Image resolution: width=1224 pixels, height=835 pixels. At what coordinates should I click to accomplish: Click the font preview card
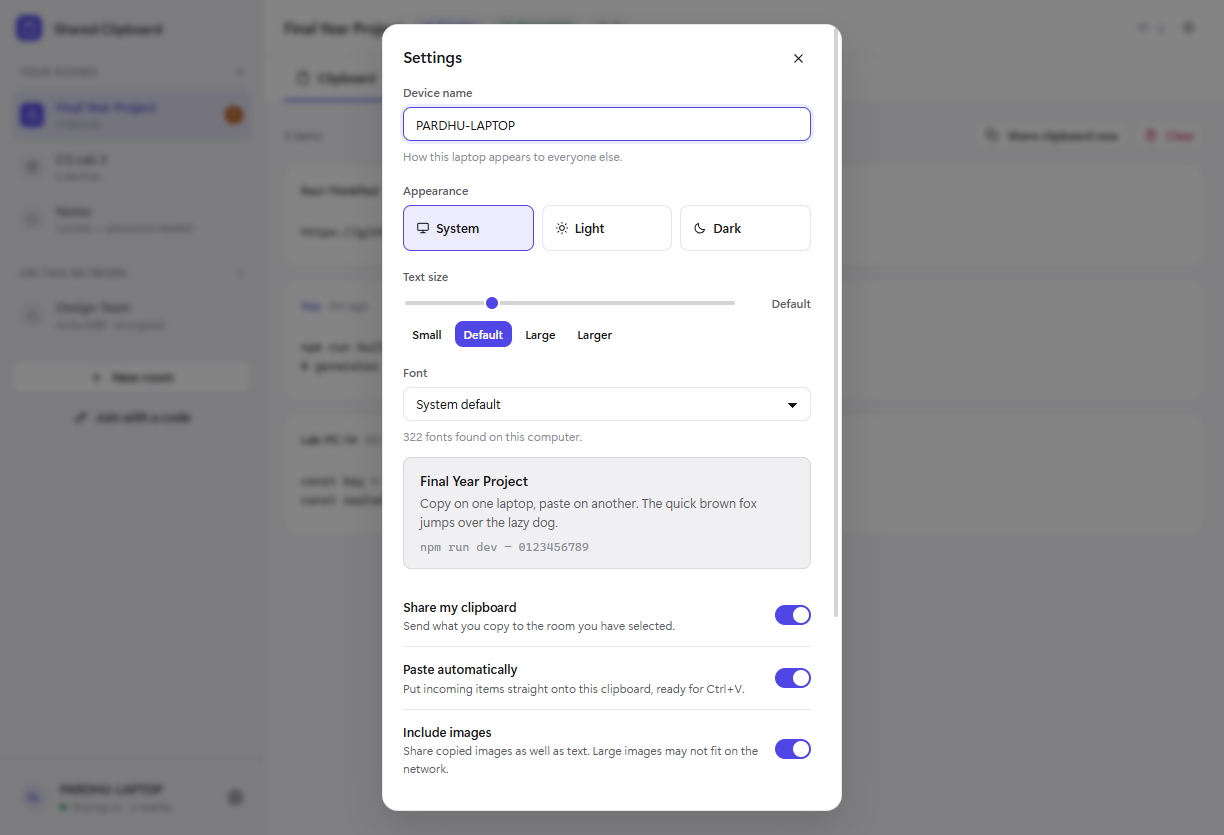point(607,513)
